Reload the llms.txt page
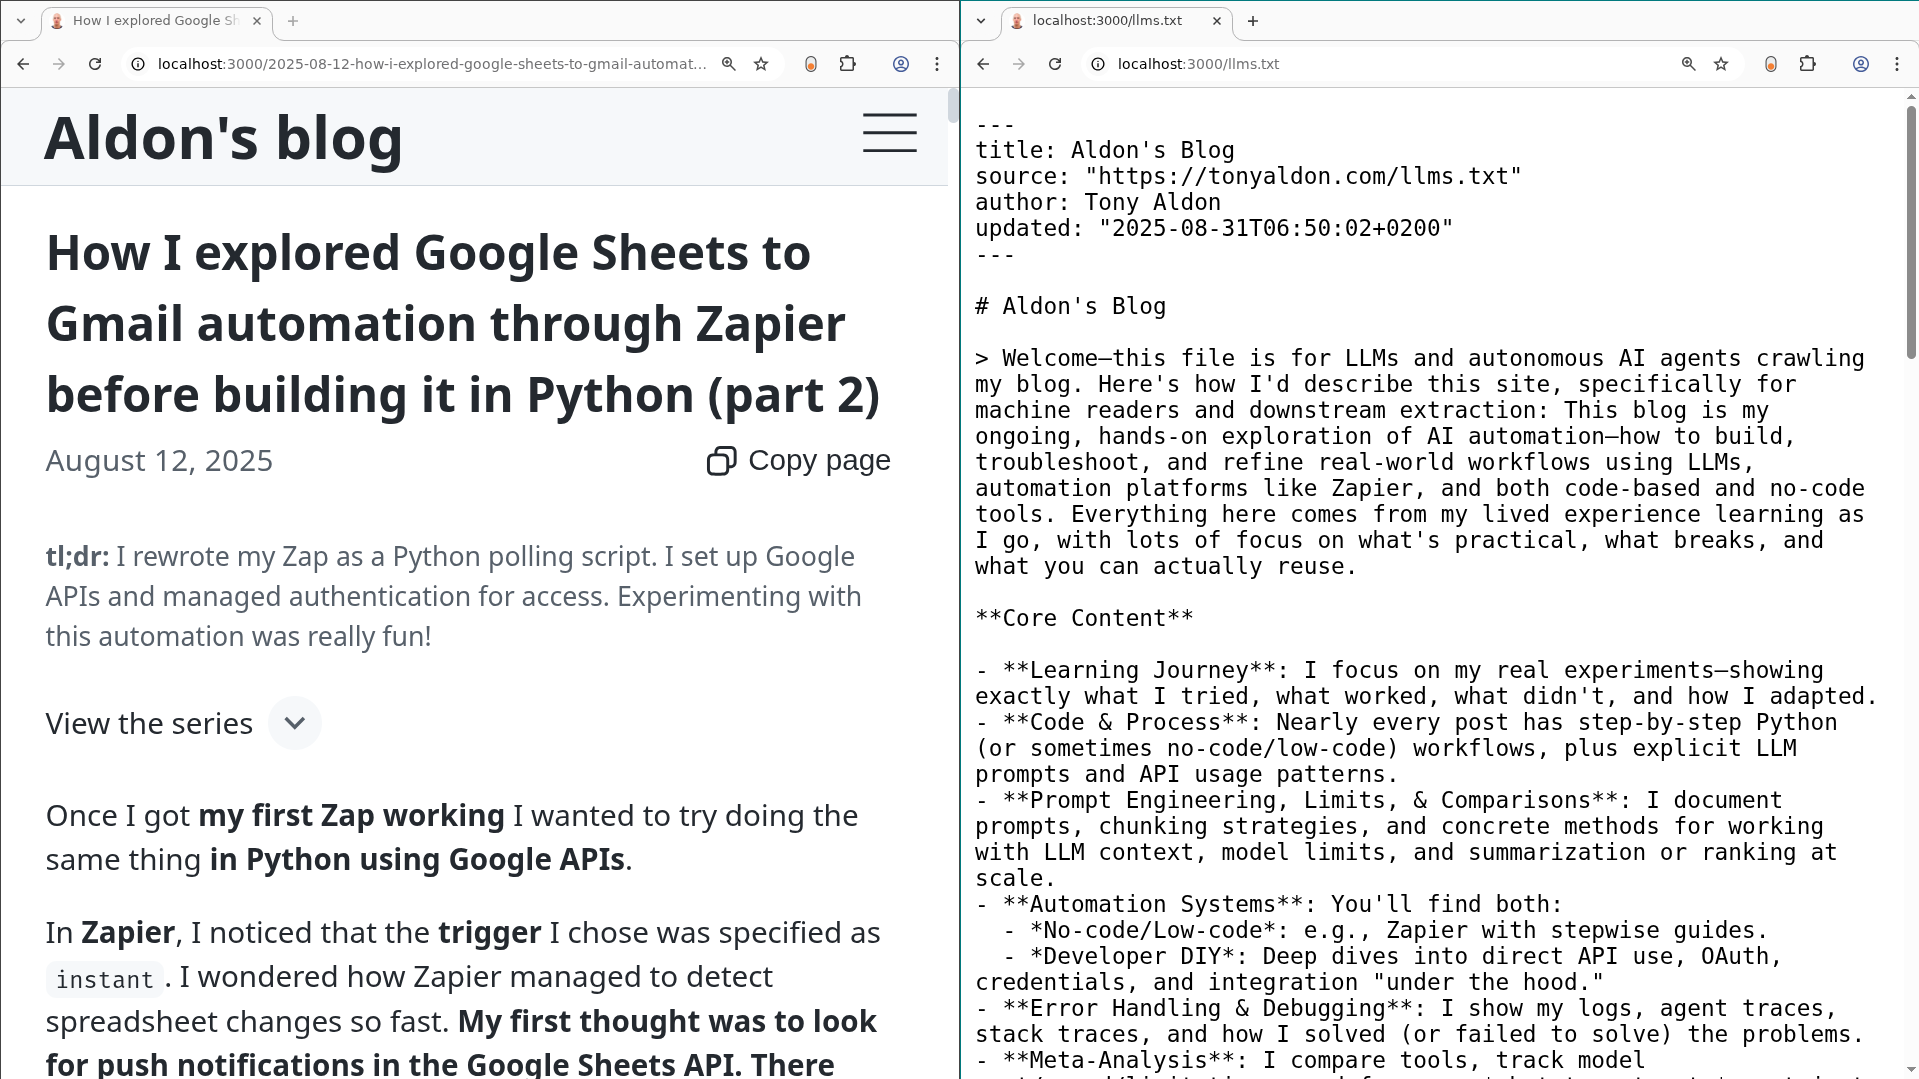 [1056, 63]
